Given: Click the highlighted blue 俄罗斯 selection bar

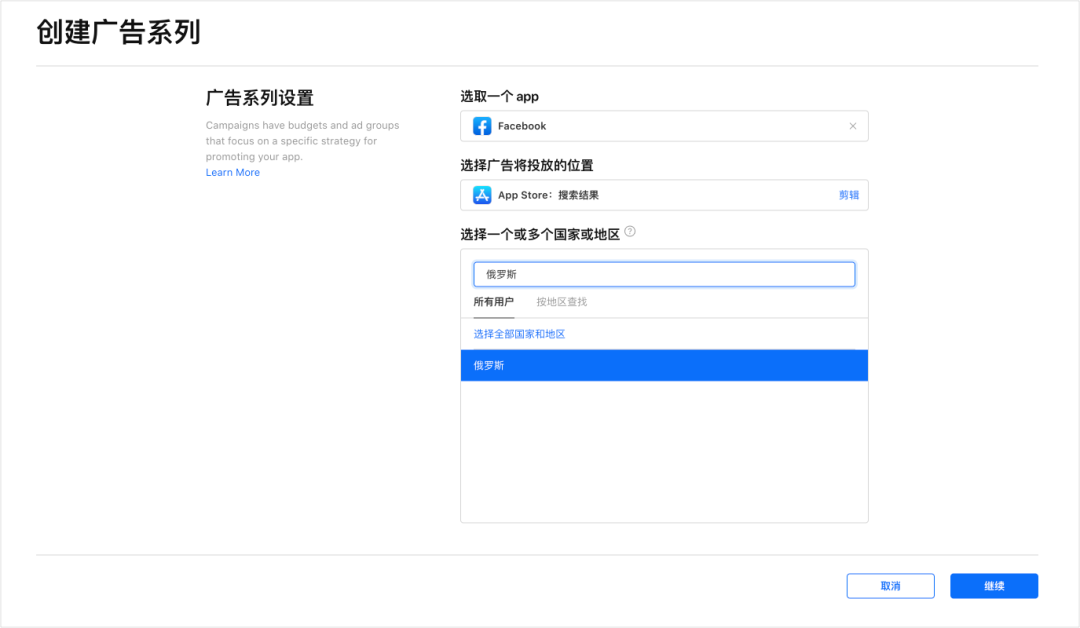Looking at the screenshot, I should [663, 365].
